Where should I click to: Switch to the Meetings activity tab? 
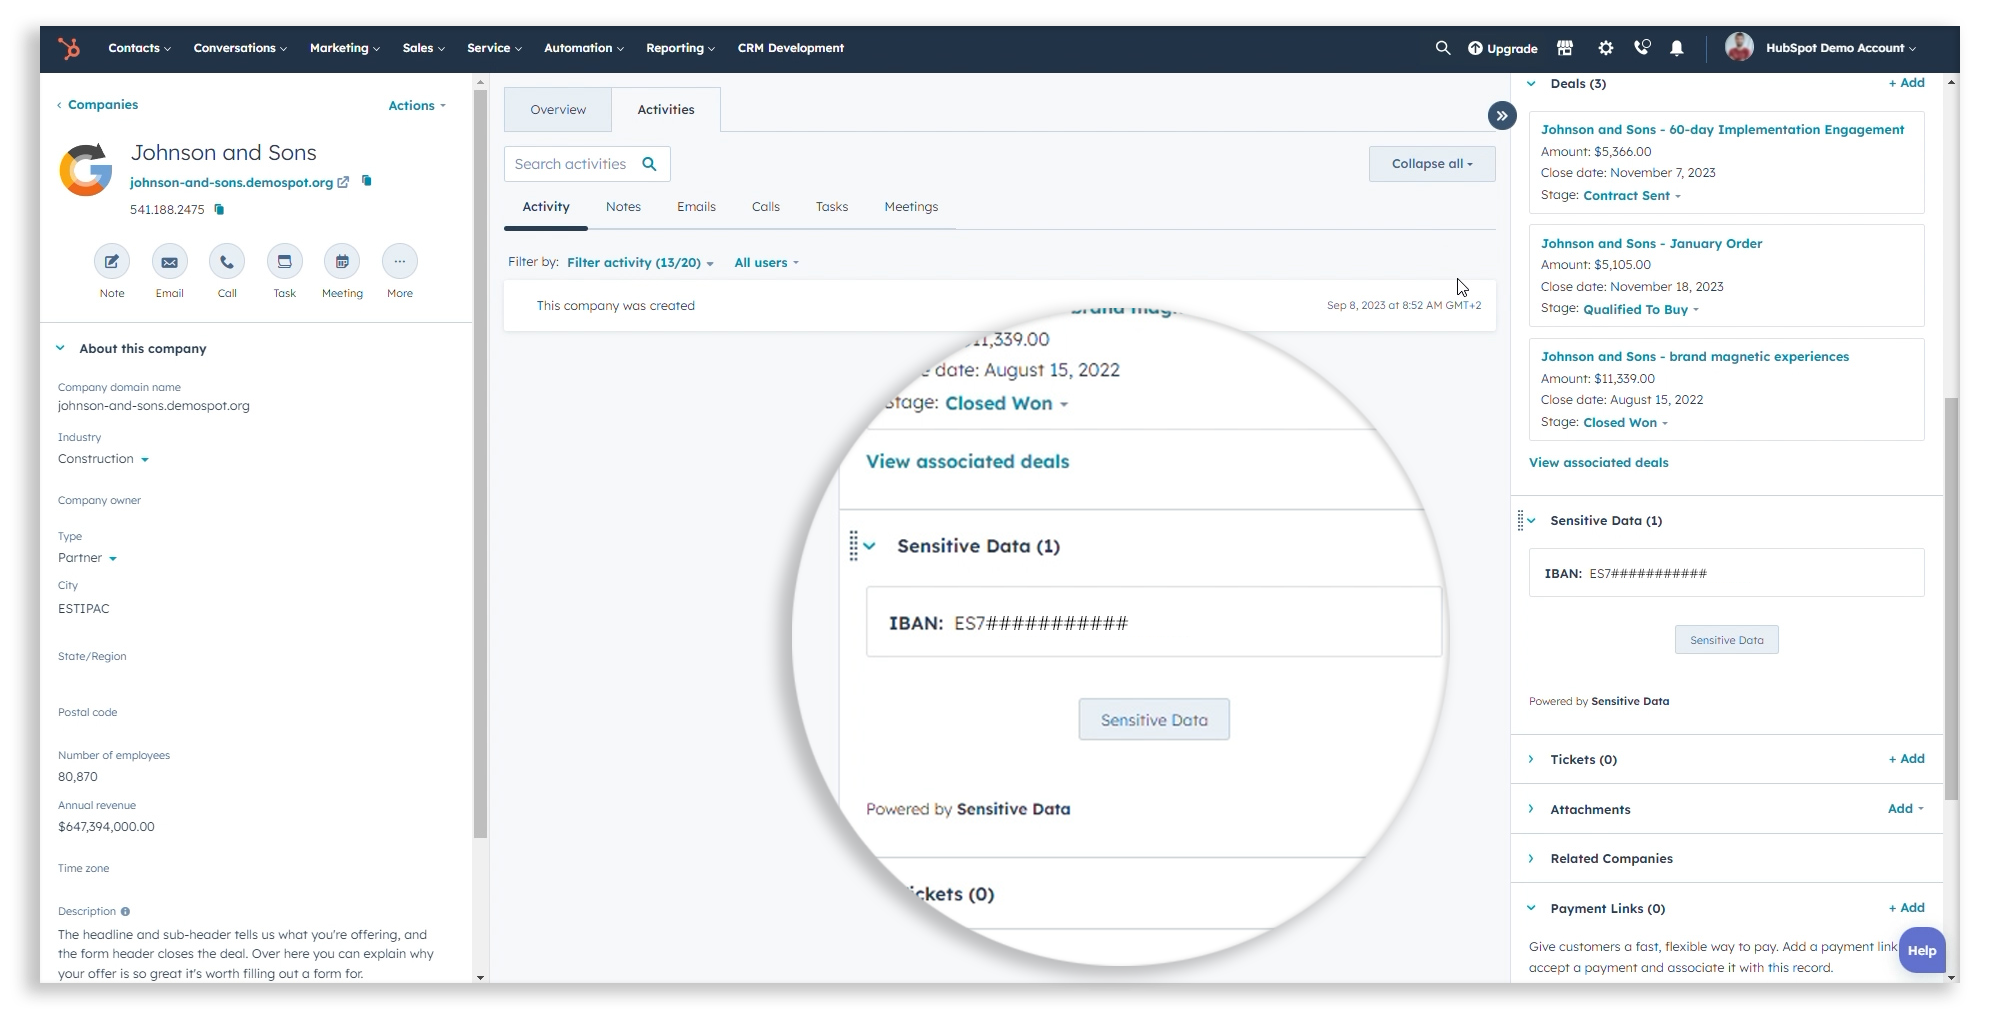point(911,207)
